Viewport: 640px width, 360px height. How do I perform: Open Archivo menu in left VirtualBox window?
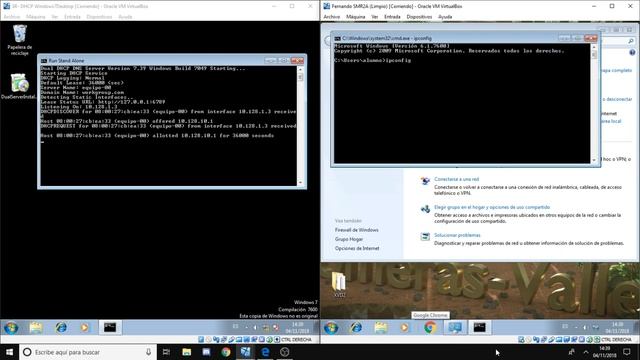click(x=11, y=17)
